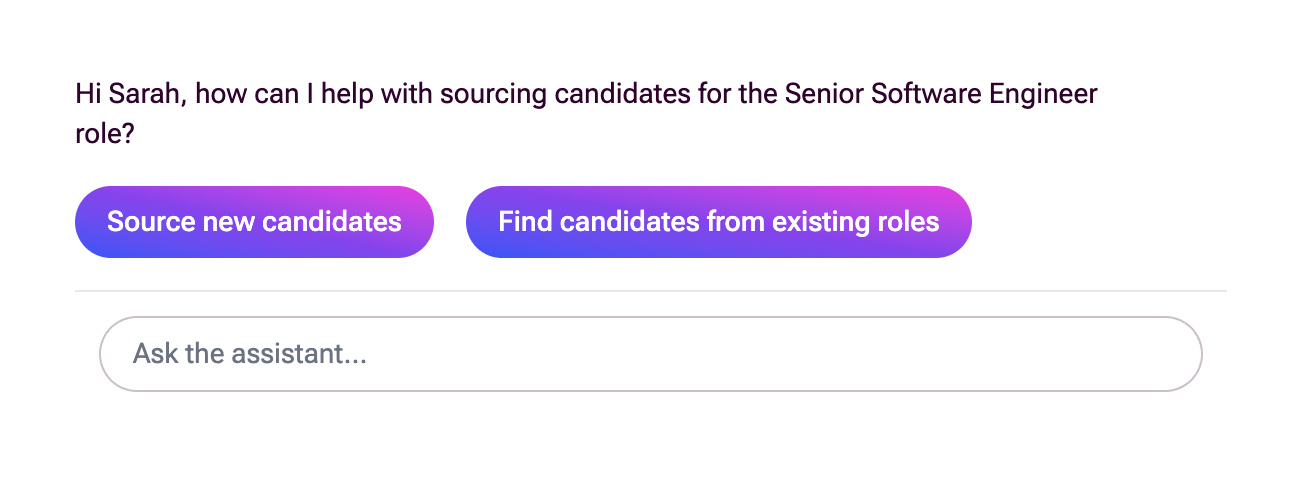The width and height of the screenshot is (1312, 498).
Task: Place cursor in the assistant chat box
Action: tap(651, 354)
